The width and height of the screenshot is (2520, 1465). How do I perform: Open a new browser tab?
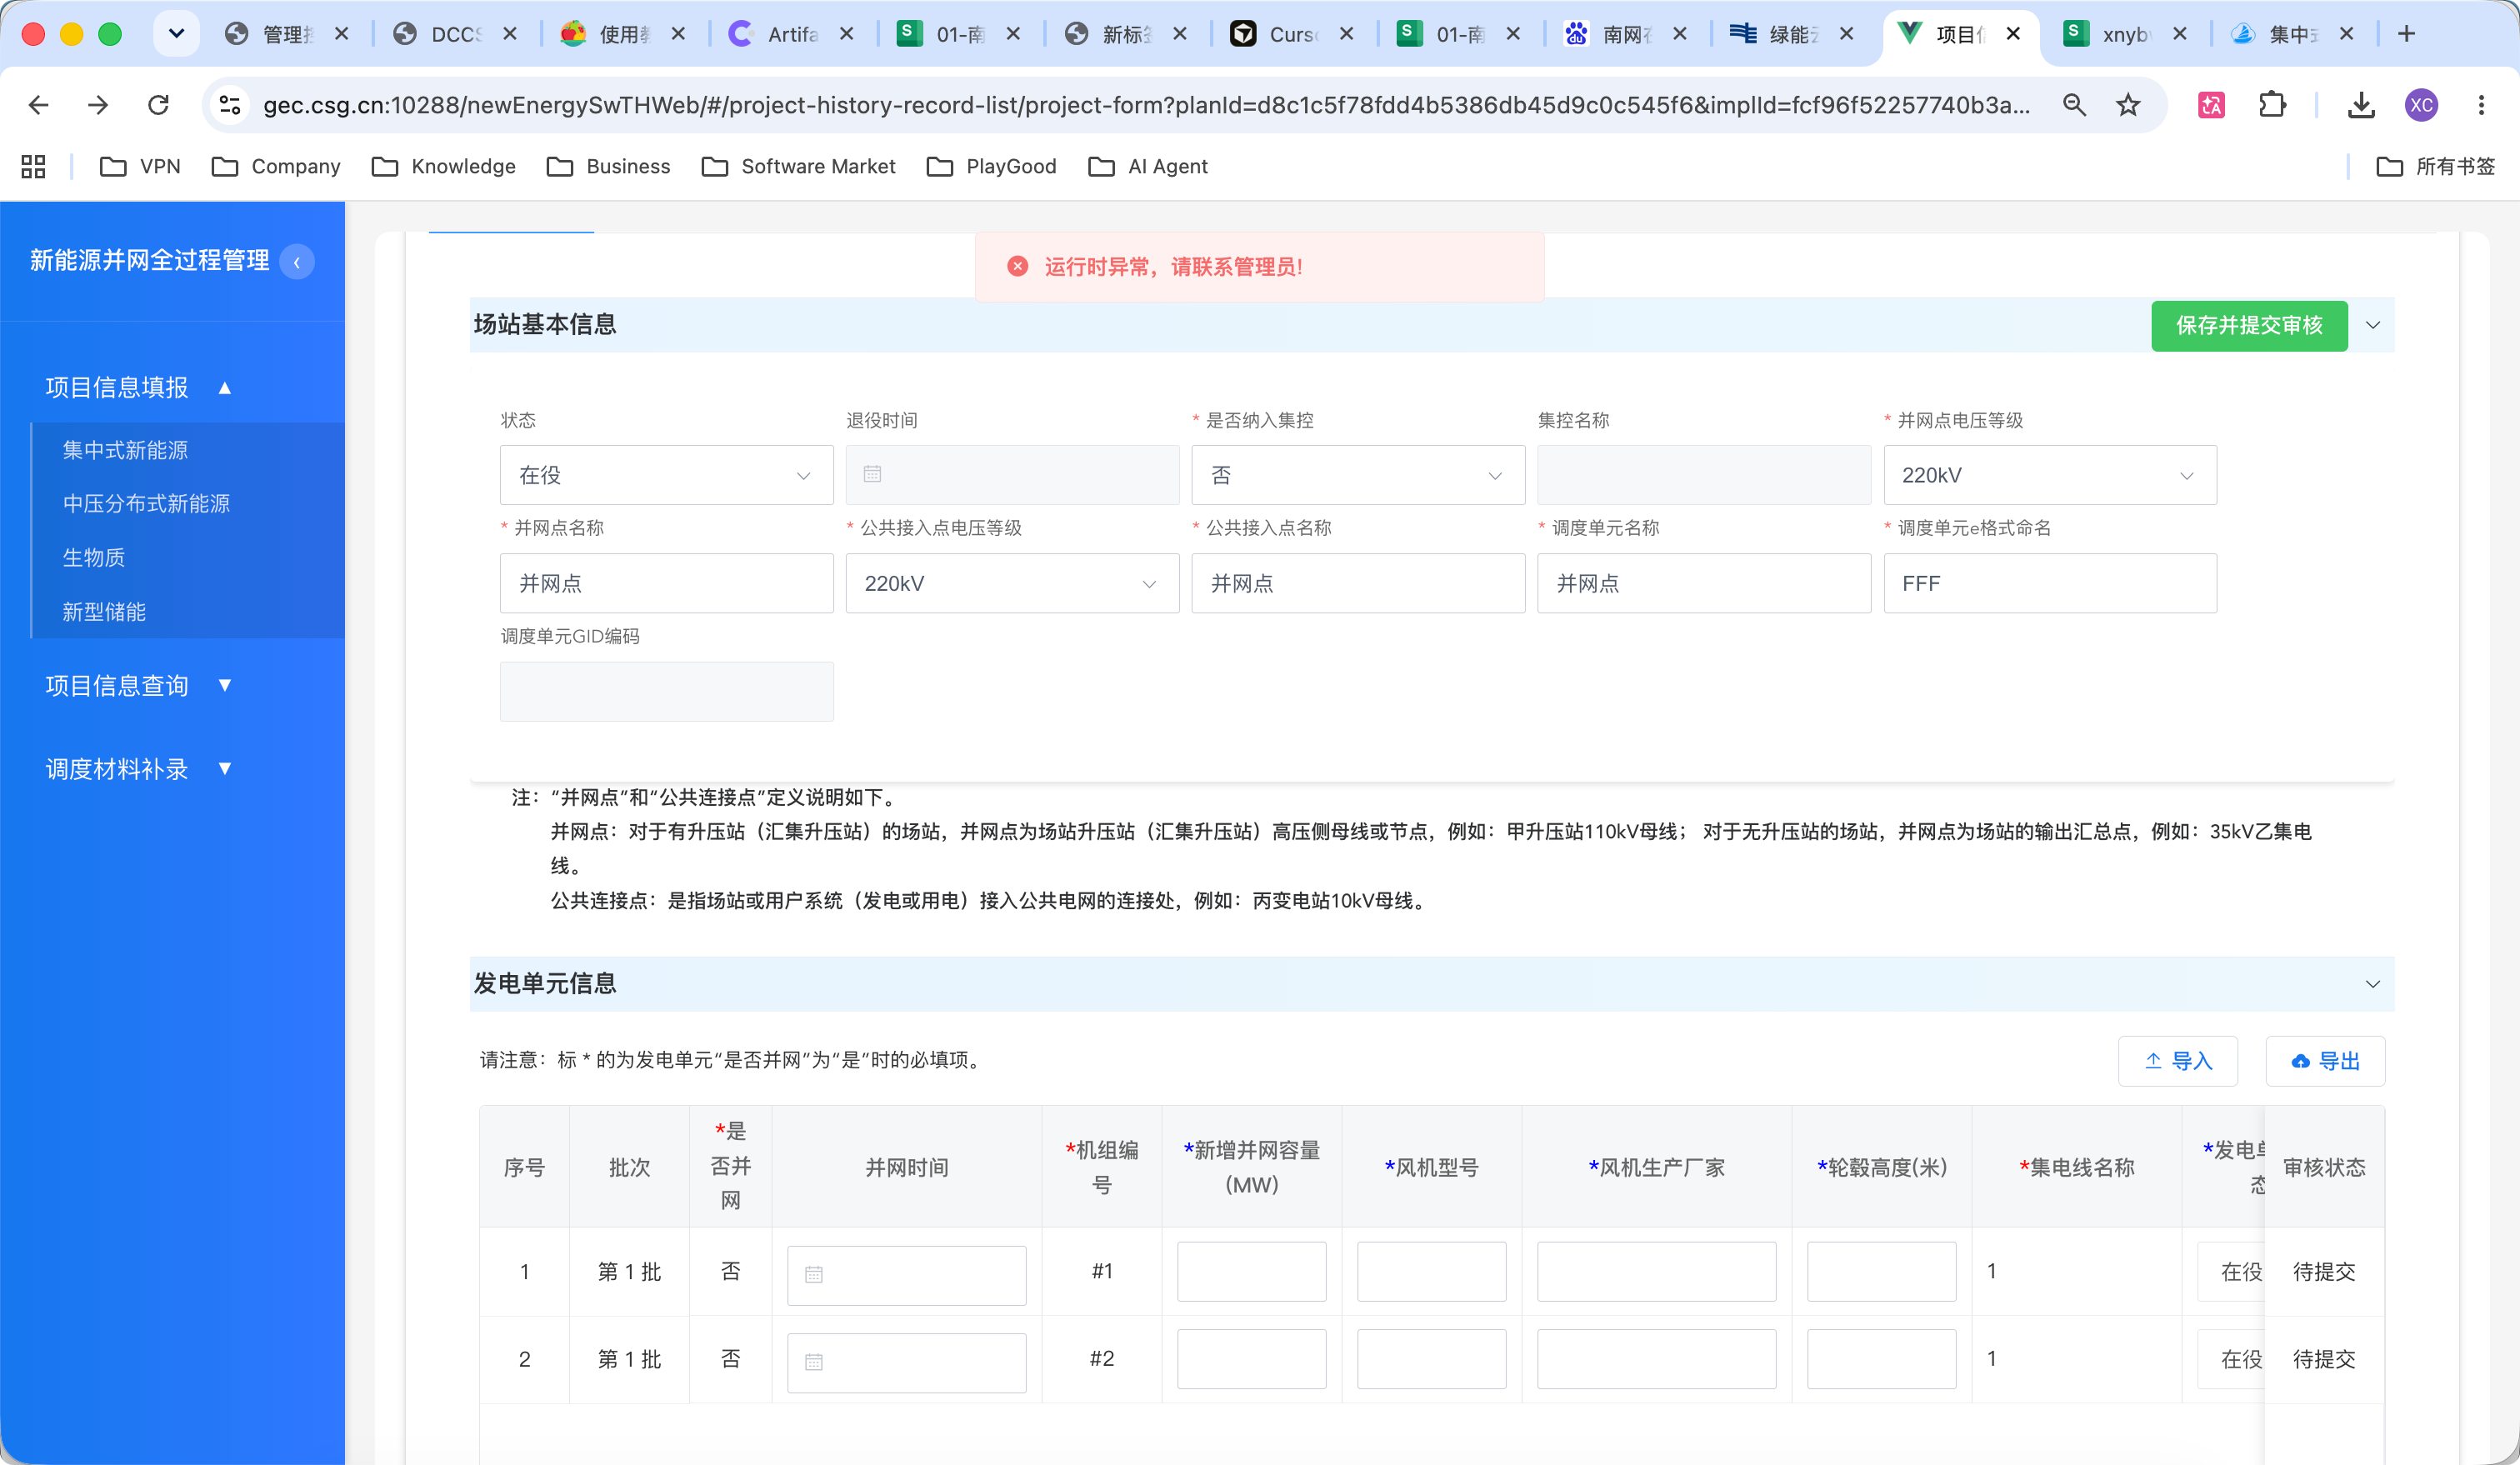[2406, 34]
